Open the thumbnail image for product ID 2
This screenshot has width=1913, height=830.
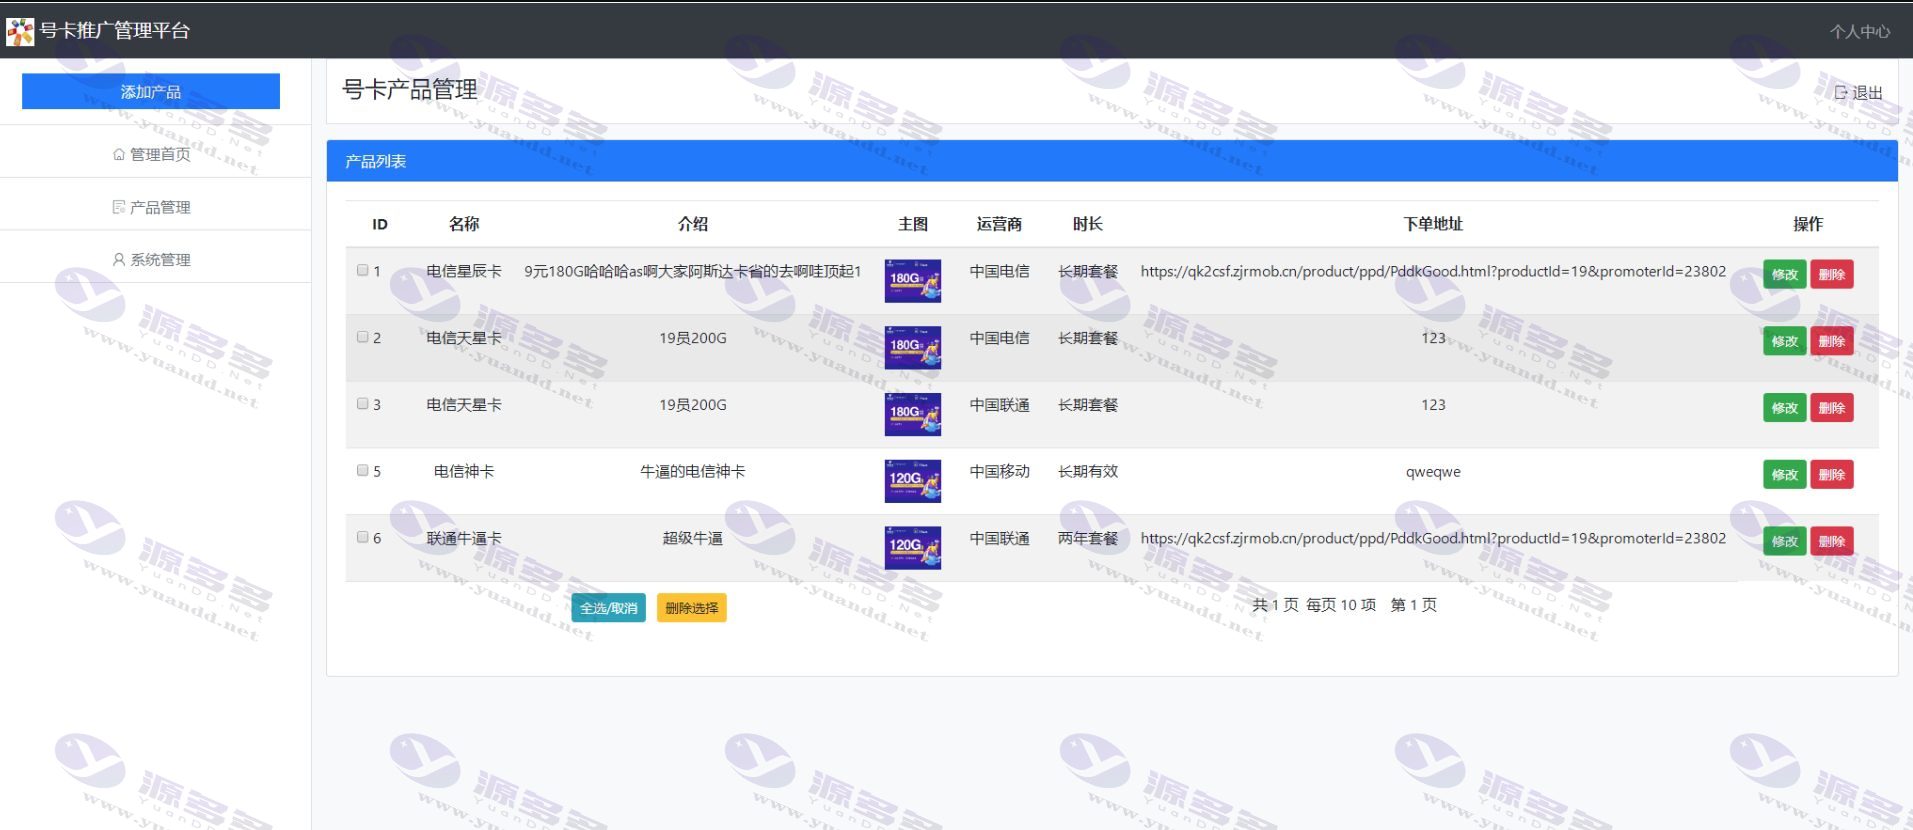[x=913, y=348]
